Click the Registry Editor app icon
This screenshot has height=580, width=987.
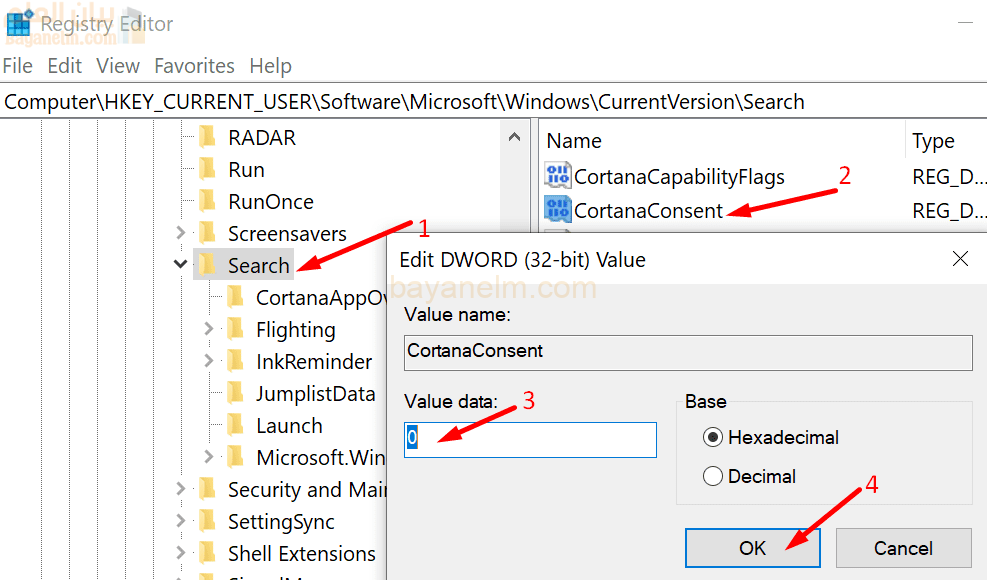[19, 23]
